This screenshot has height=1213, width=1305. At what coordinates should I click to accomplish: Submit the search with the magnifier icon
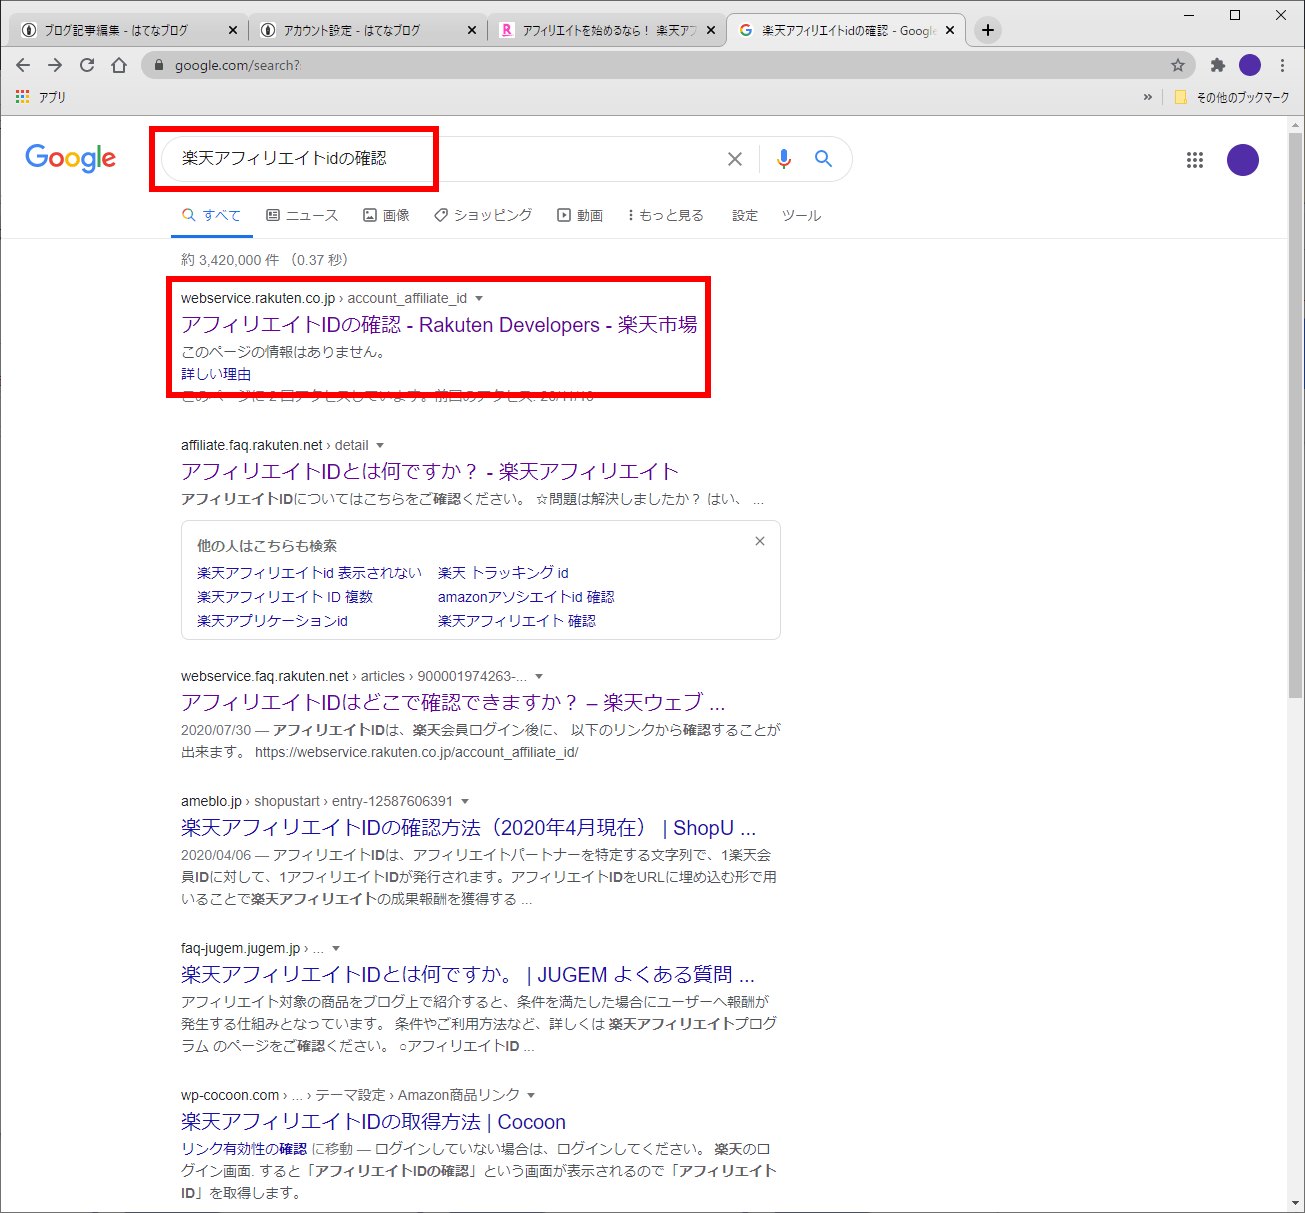point(823,159)
